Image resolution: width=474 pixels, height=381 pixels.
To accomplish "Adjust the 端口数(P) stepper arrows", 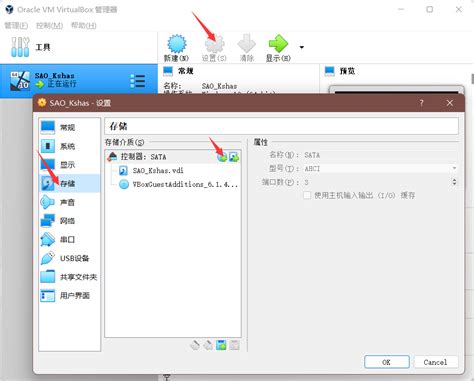I will pyautogui.click(x=454, y=182).
